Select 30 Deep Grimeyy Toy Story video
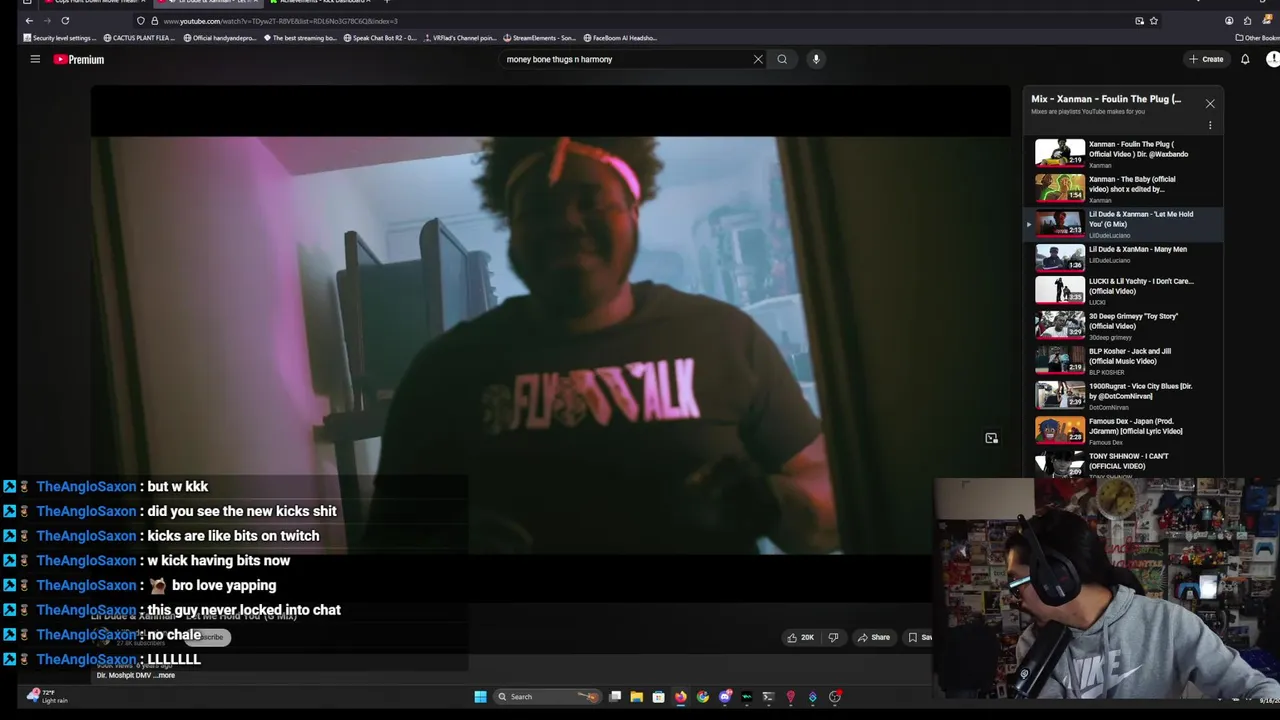The height and width of the screenshot is (720, 1280). pos(1124,326)
